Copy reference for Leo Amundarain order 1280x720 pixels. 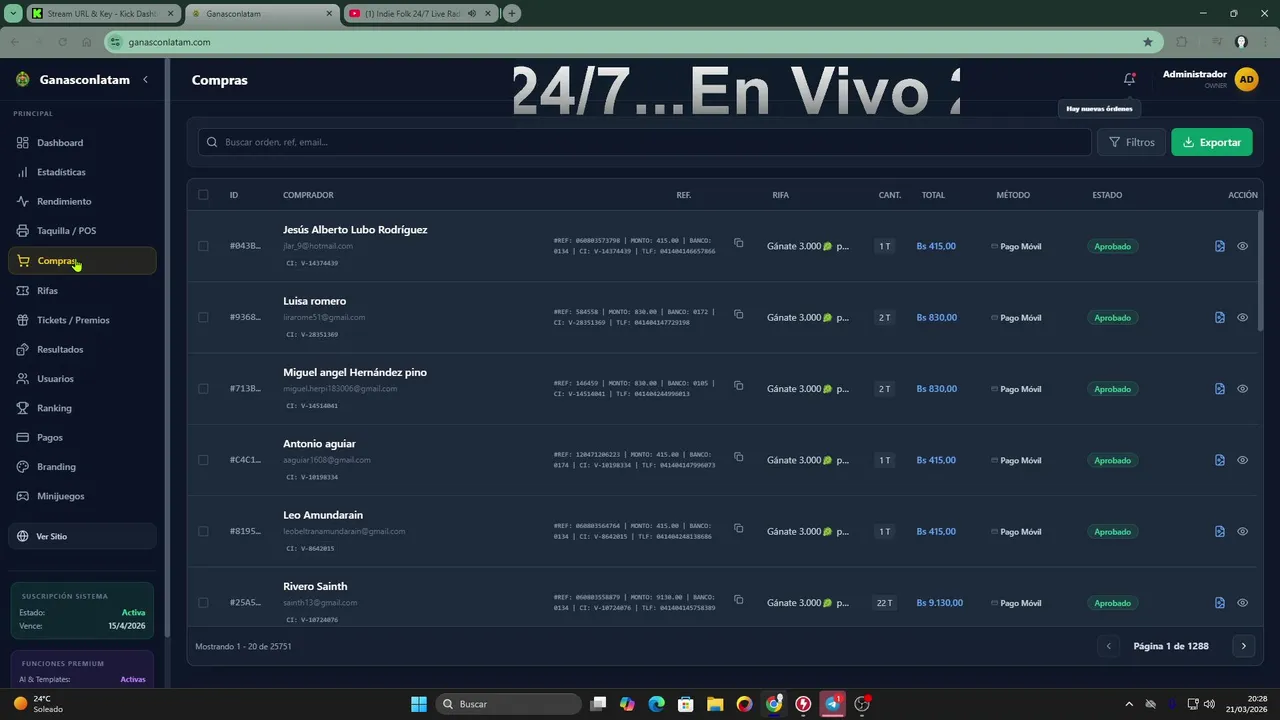click(738, 528)
